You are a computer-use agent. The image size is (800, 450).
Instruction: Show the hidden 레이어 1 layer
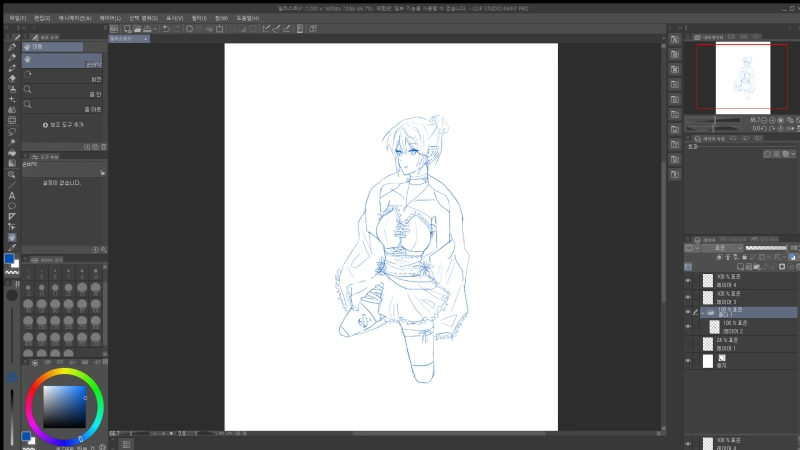click(x=688, y=344)
